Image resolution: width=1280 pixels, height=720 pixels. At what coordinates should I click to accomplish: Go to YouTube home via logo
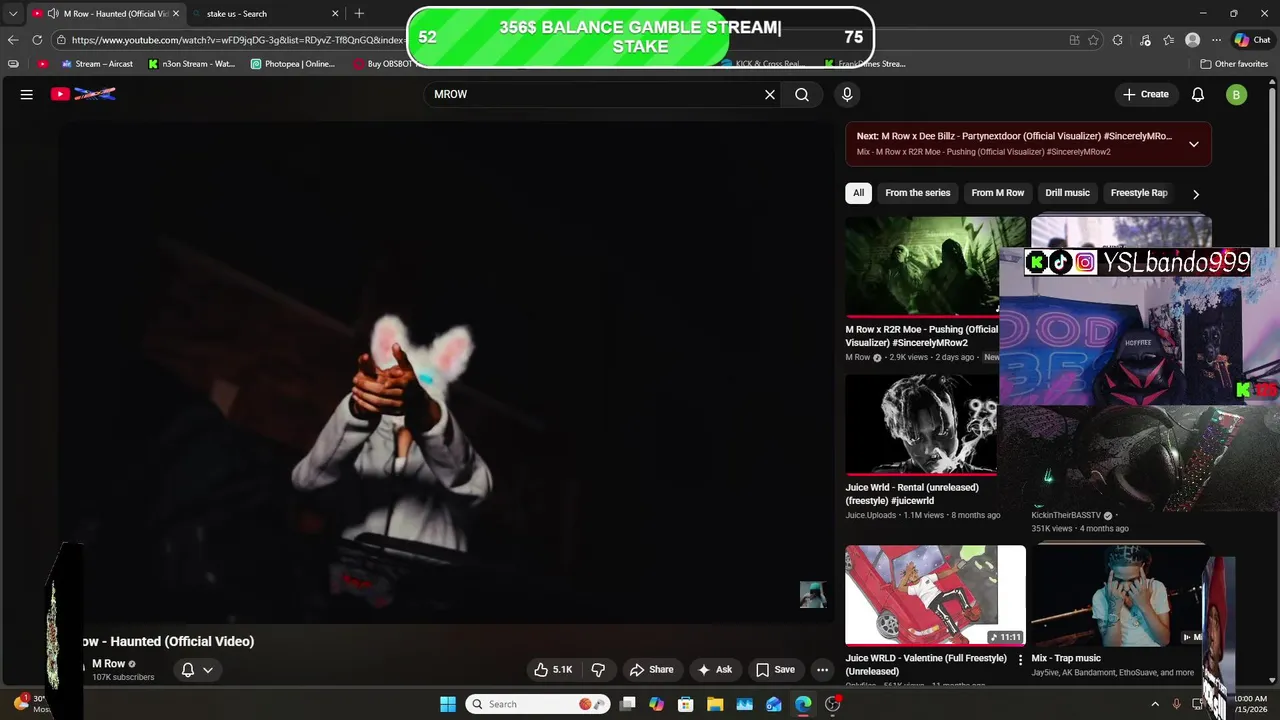83,94
